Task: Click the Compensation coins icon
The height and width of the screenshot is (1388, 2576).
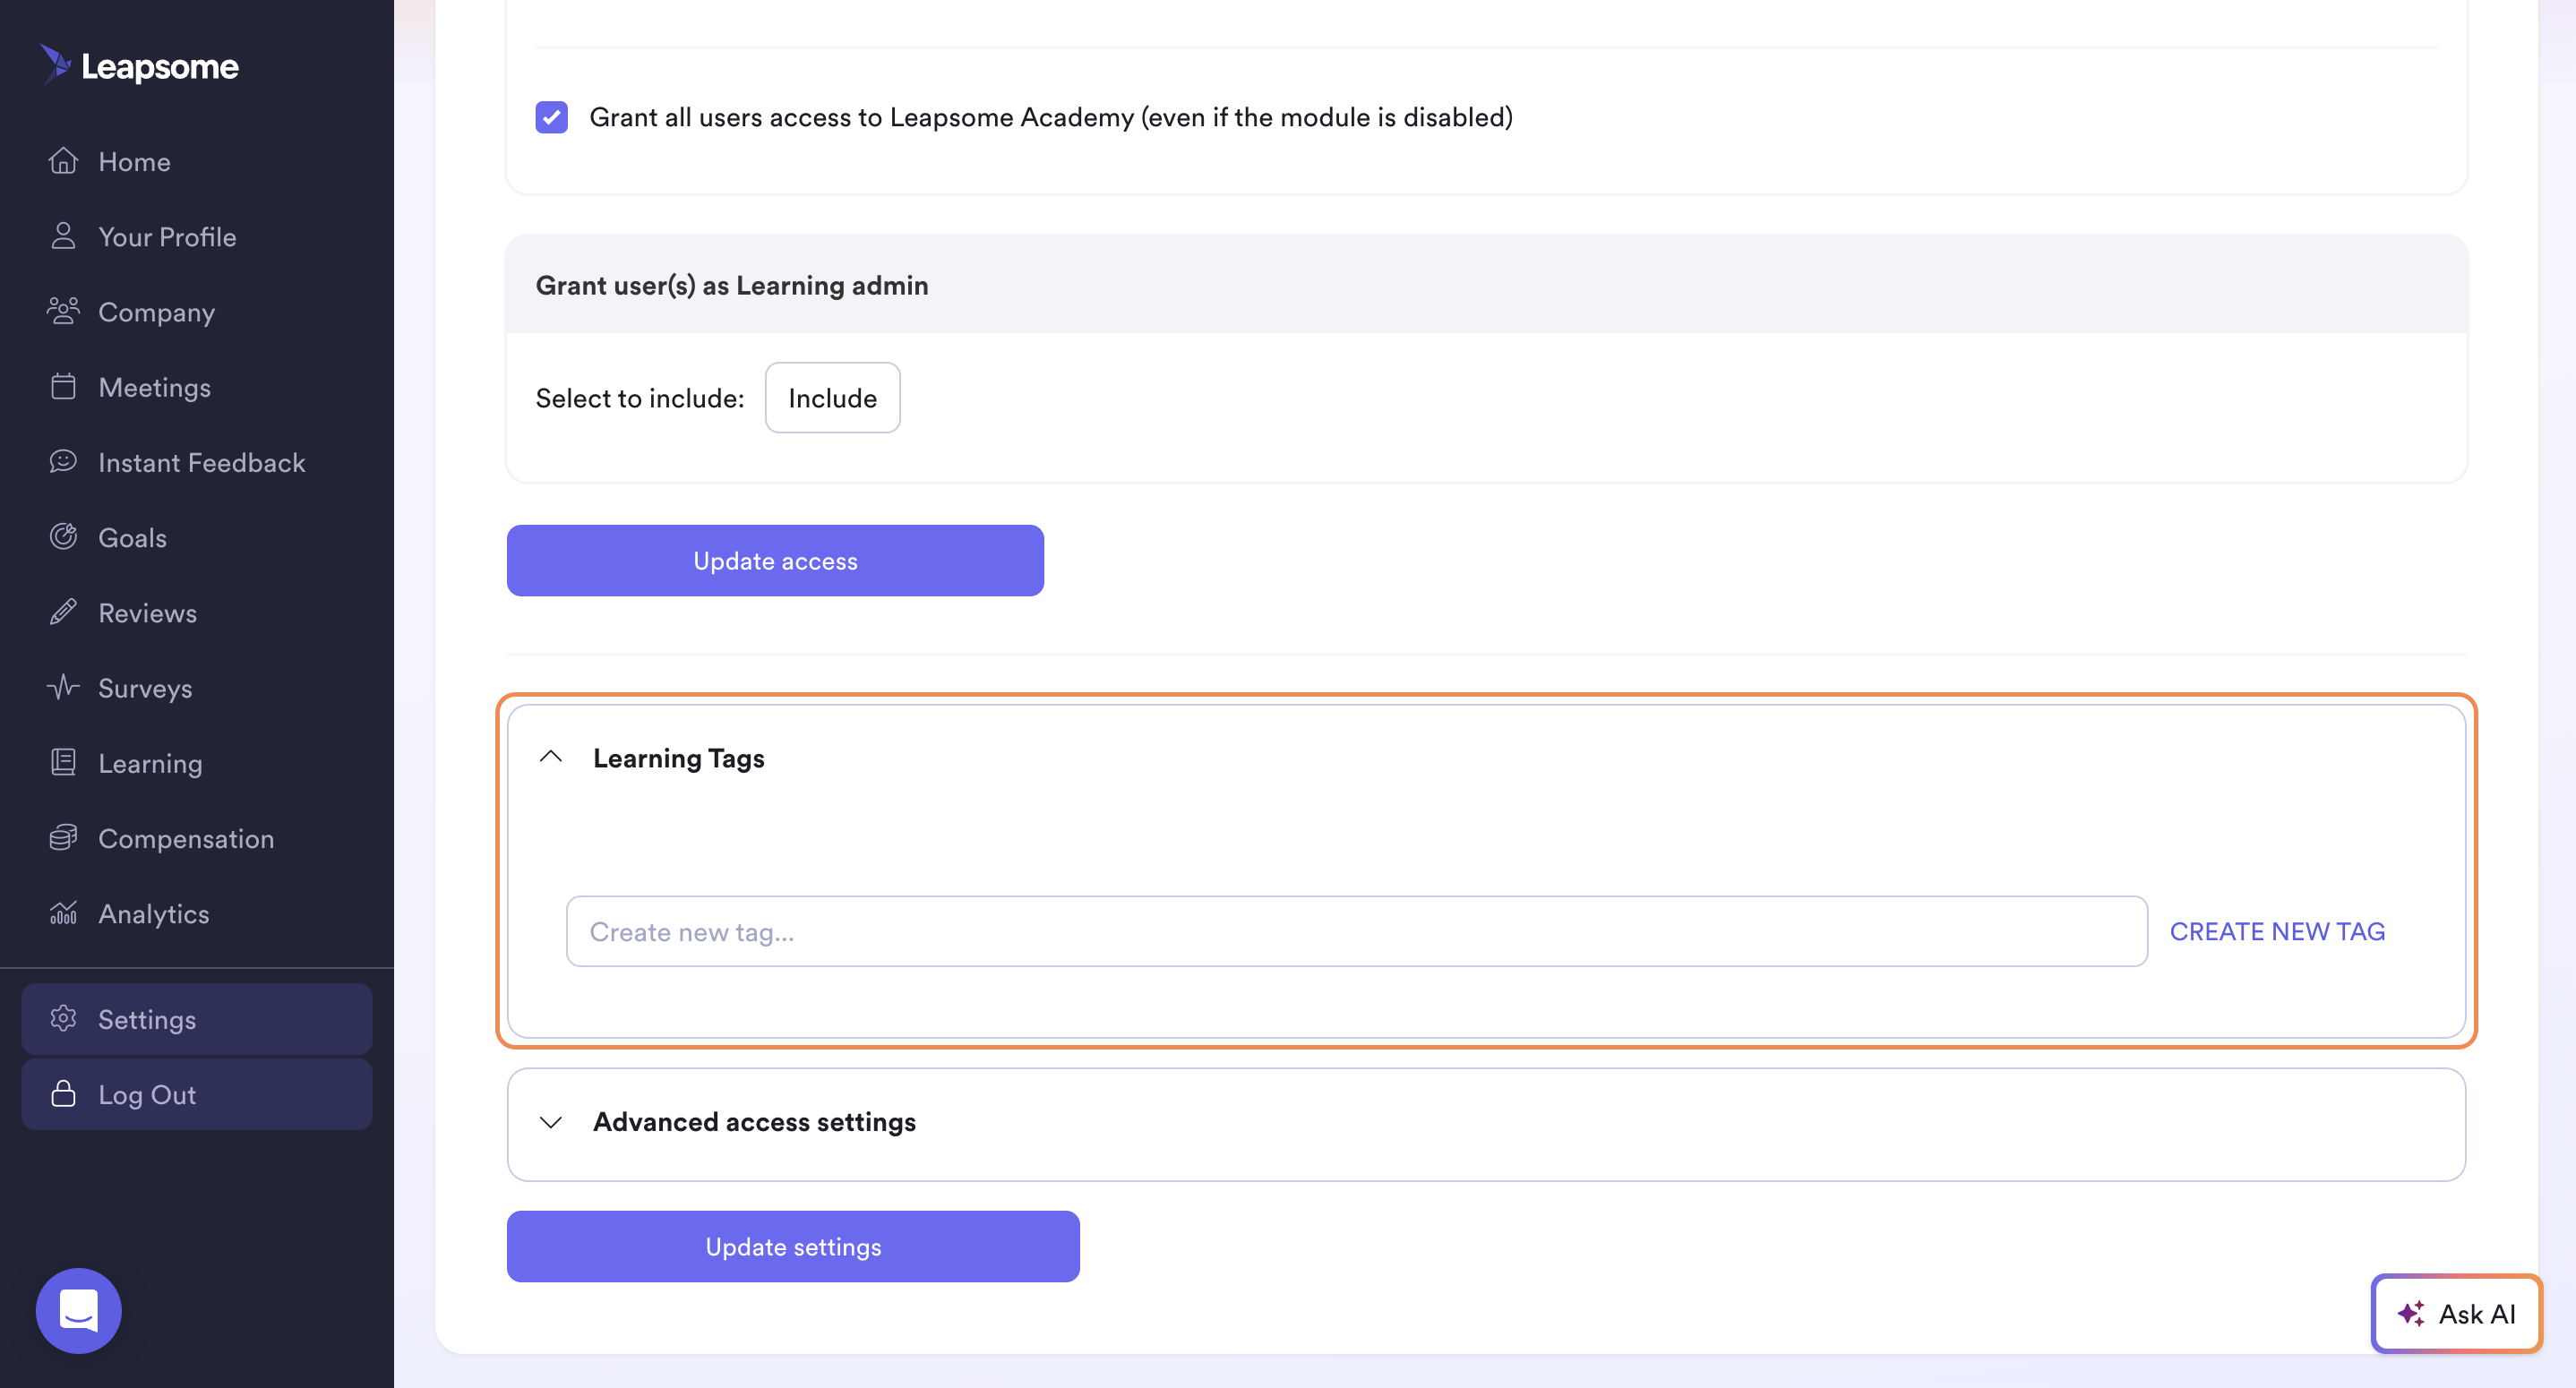Action: tap(63, 837)
